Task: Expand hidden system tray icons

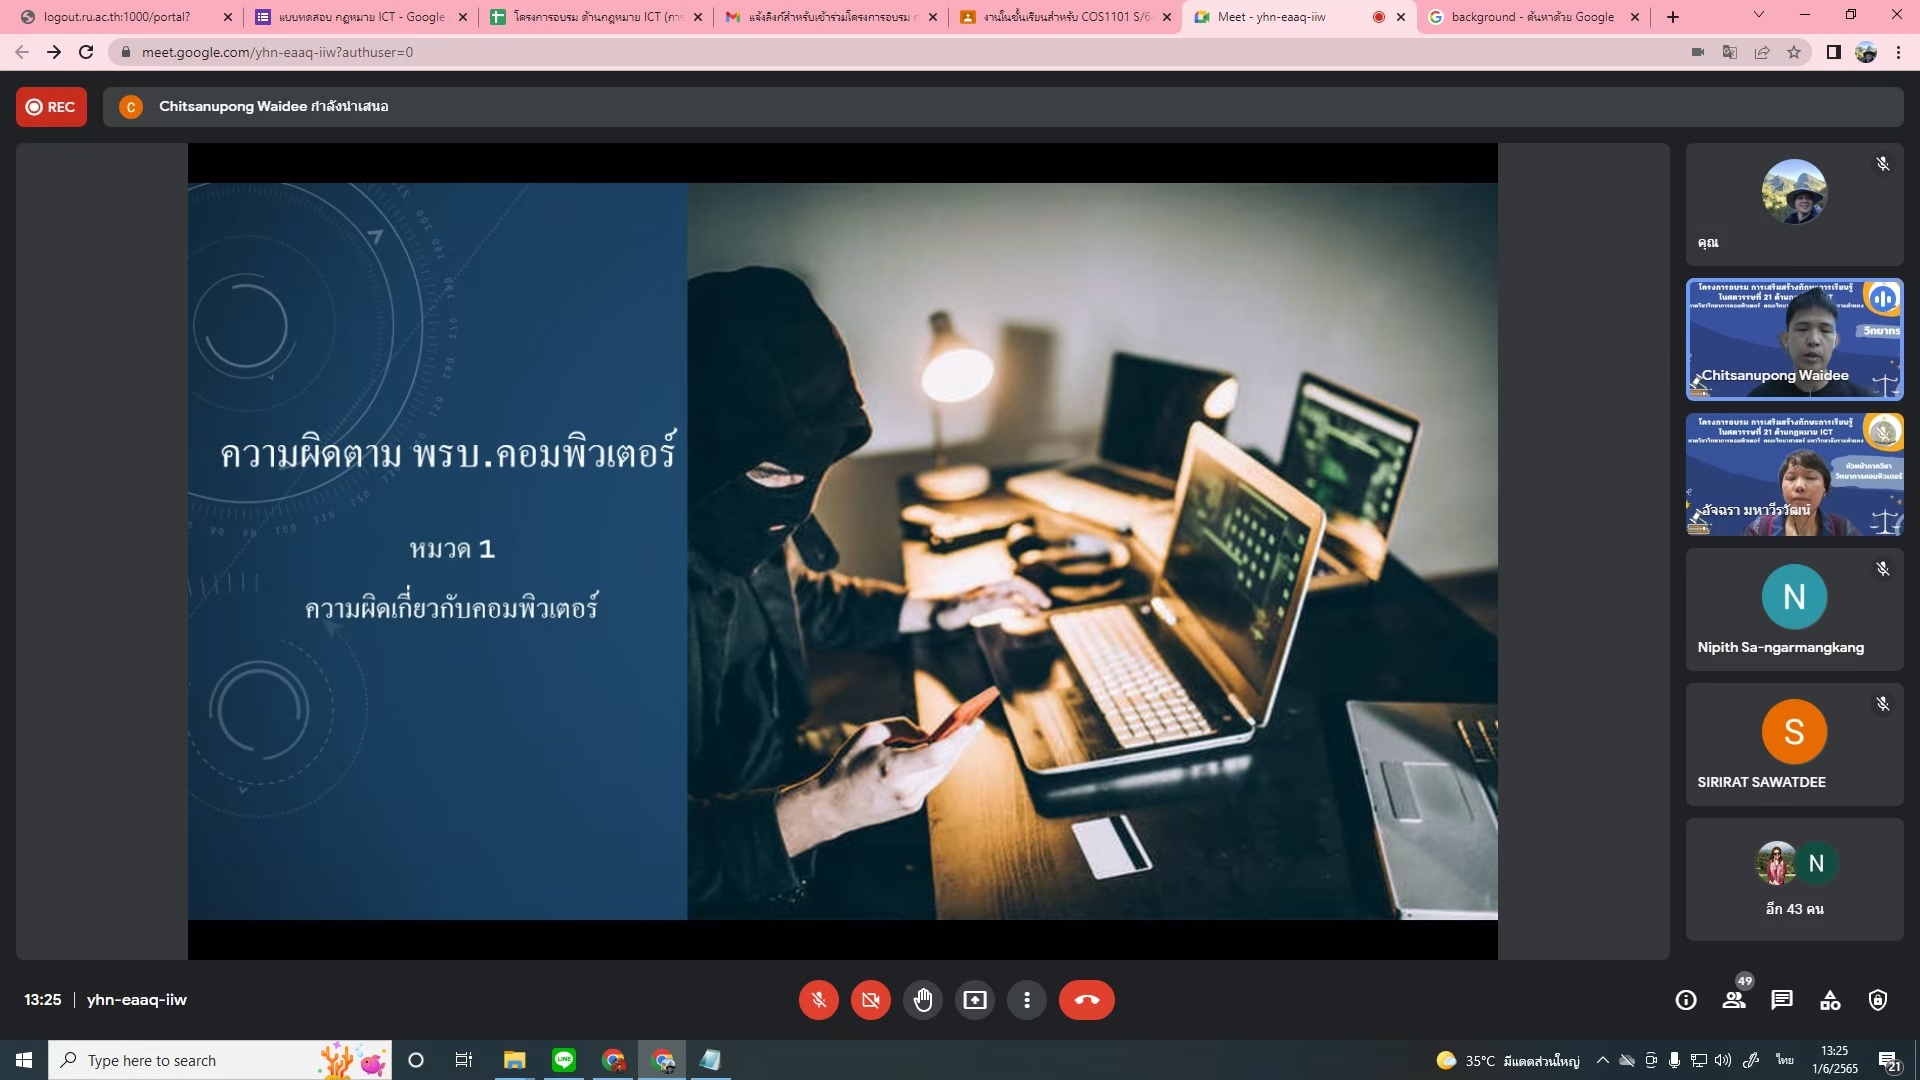Action: [x=1602, y=1060]
